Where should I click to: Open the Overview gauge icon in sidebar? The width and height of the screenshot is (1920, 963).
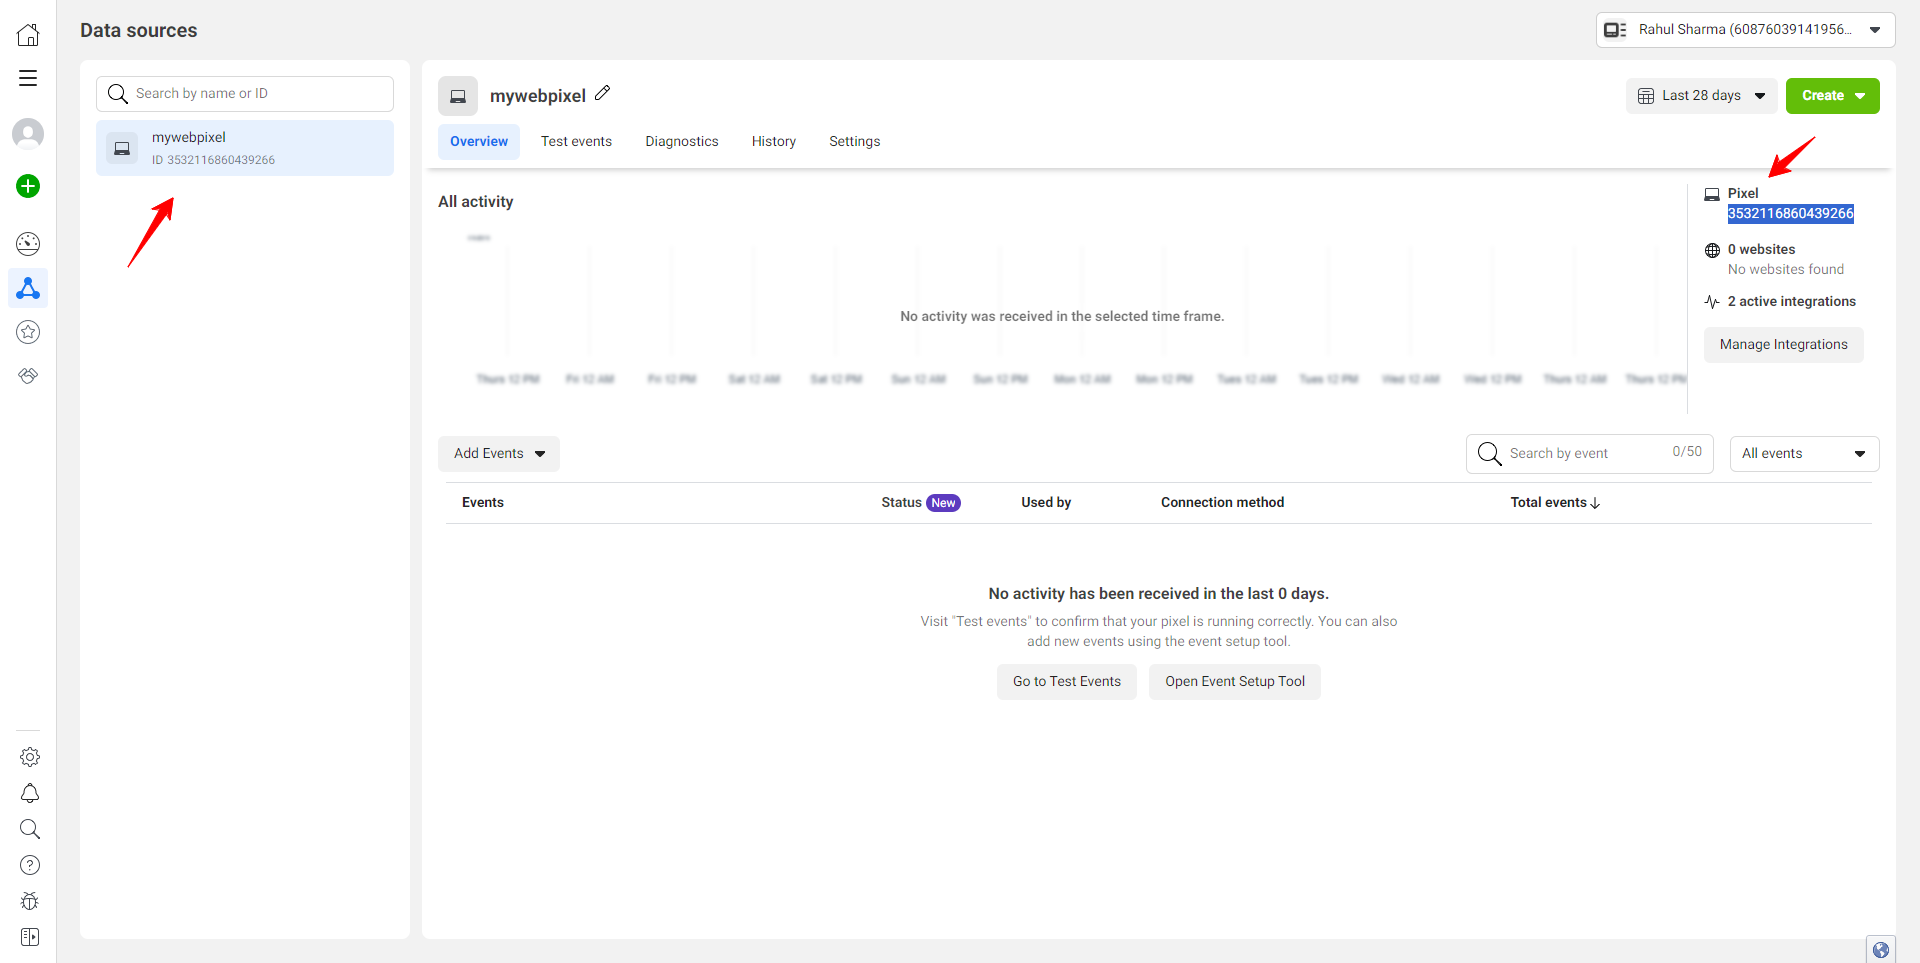(28, 244)
